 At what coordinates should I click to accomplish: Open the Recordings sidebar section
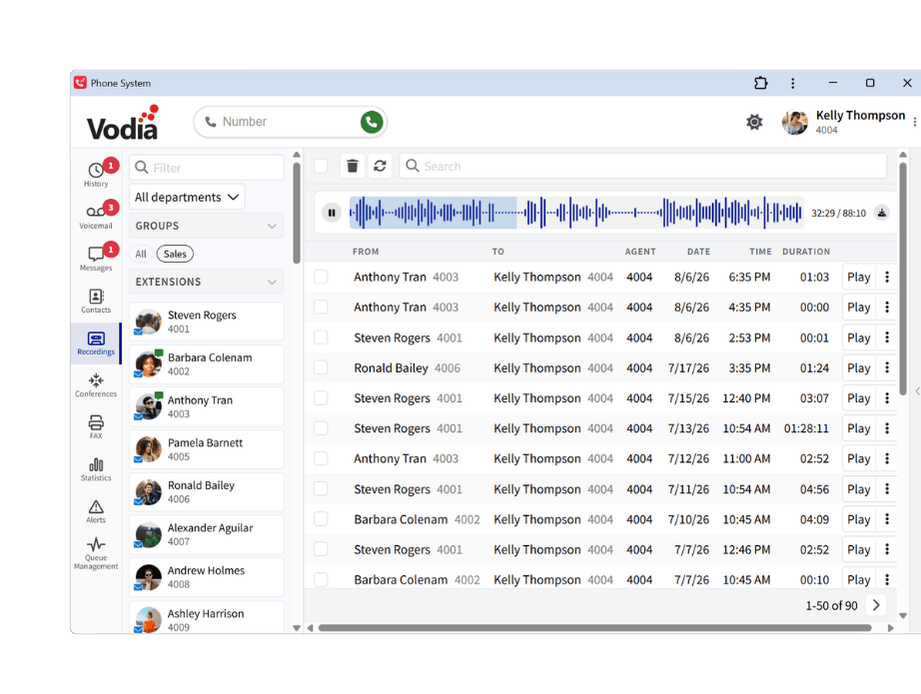click(x=96, y=343)
